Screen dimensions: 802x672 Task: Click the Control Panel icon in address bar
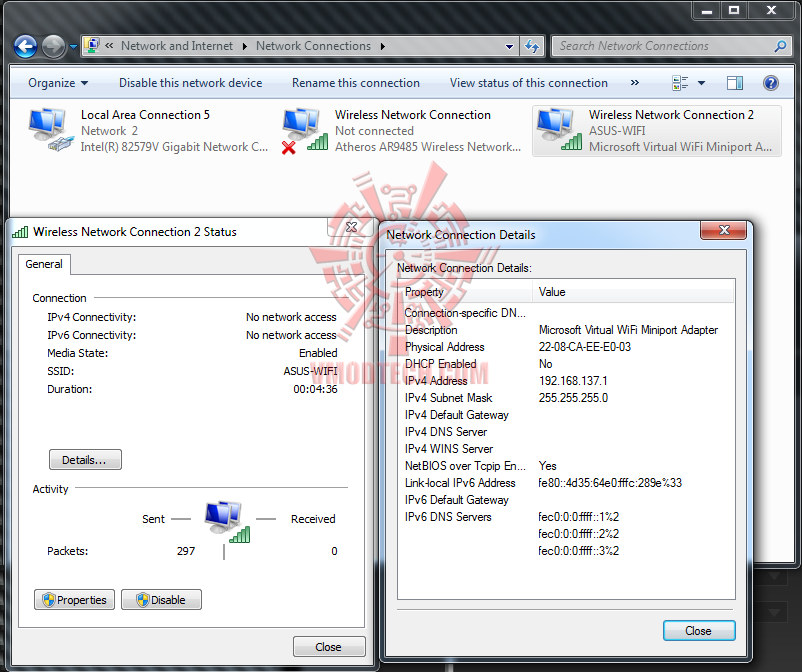tap(92, 46)
